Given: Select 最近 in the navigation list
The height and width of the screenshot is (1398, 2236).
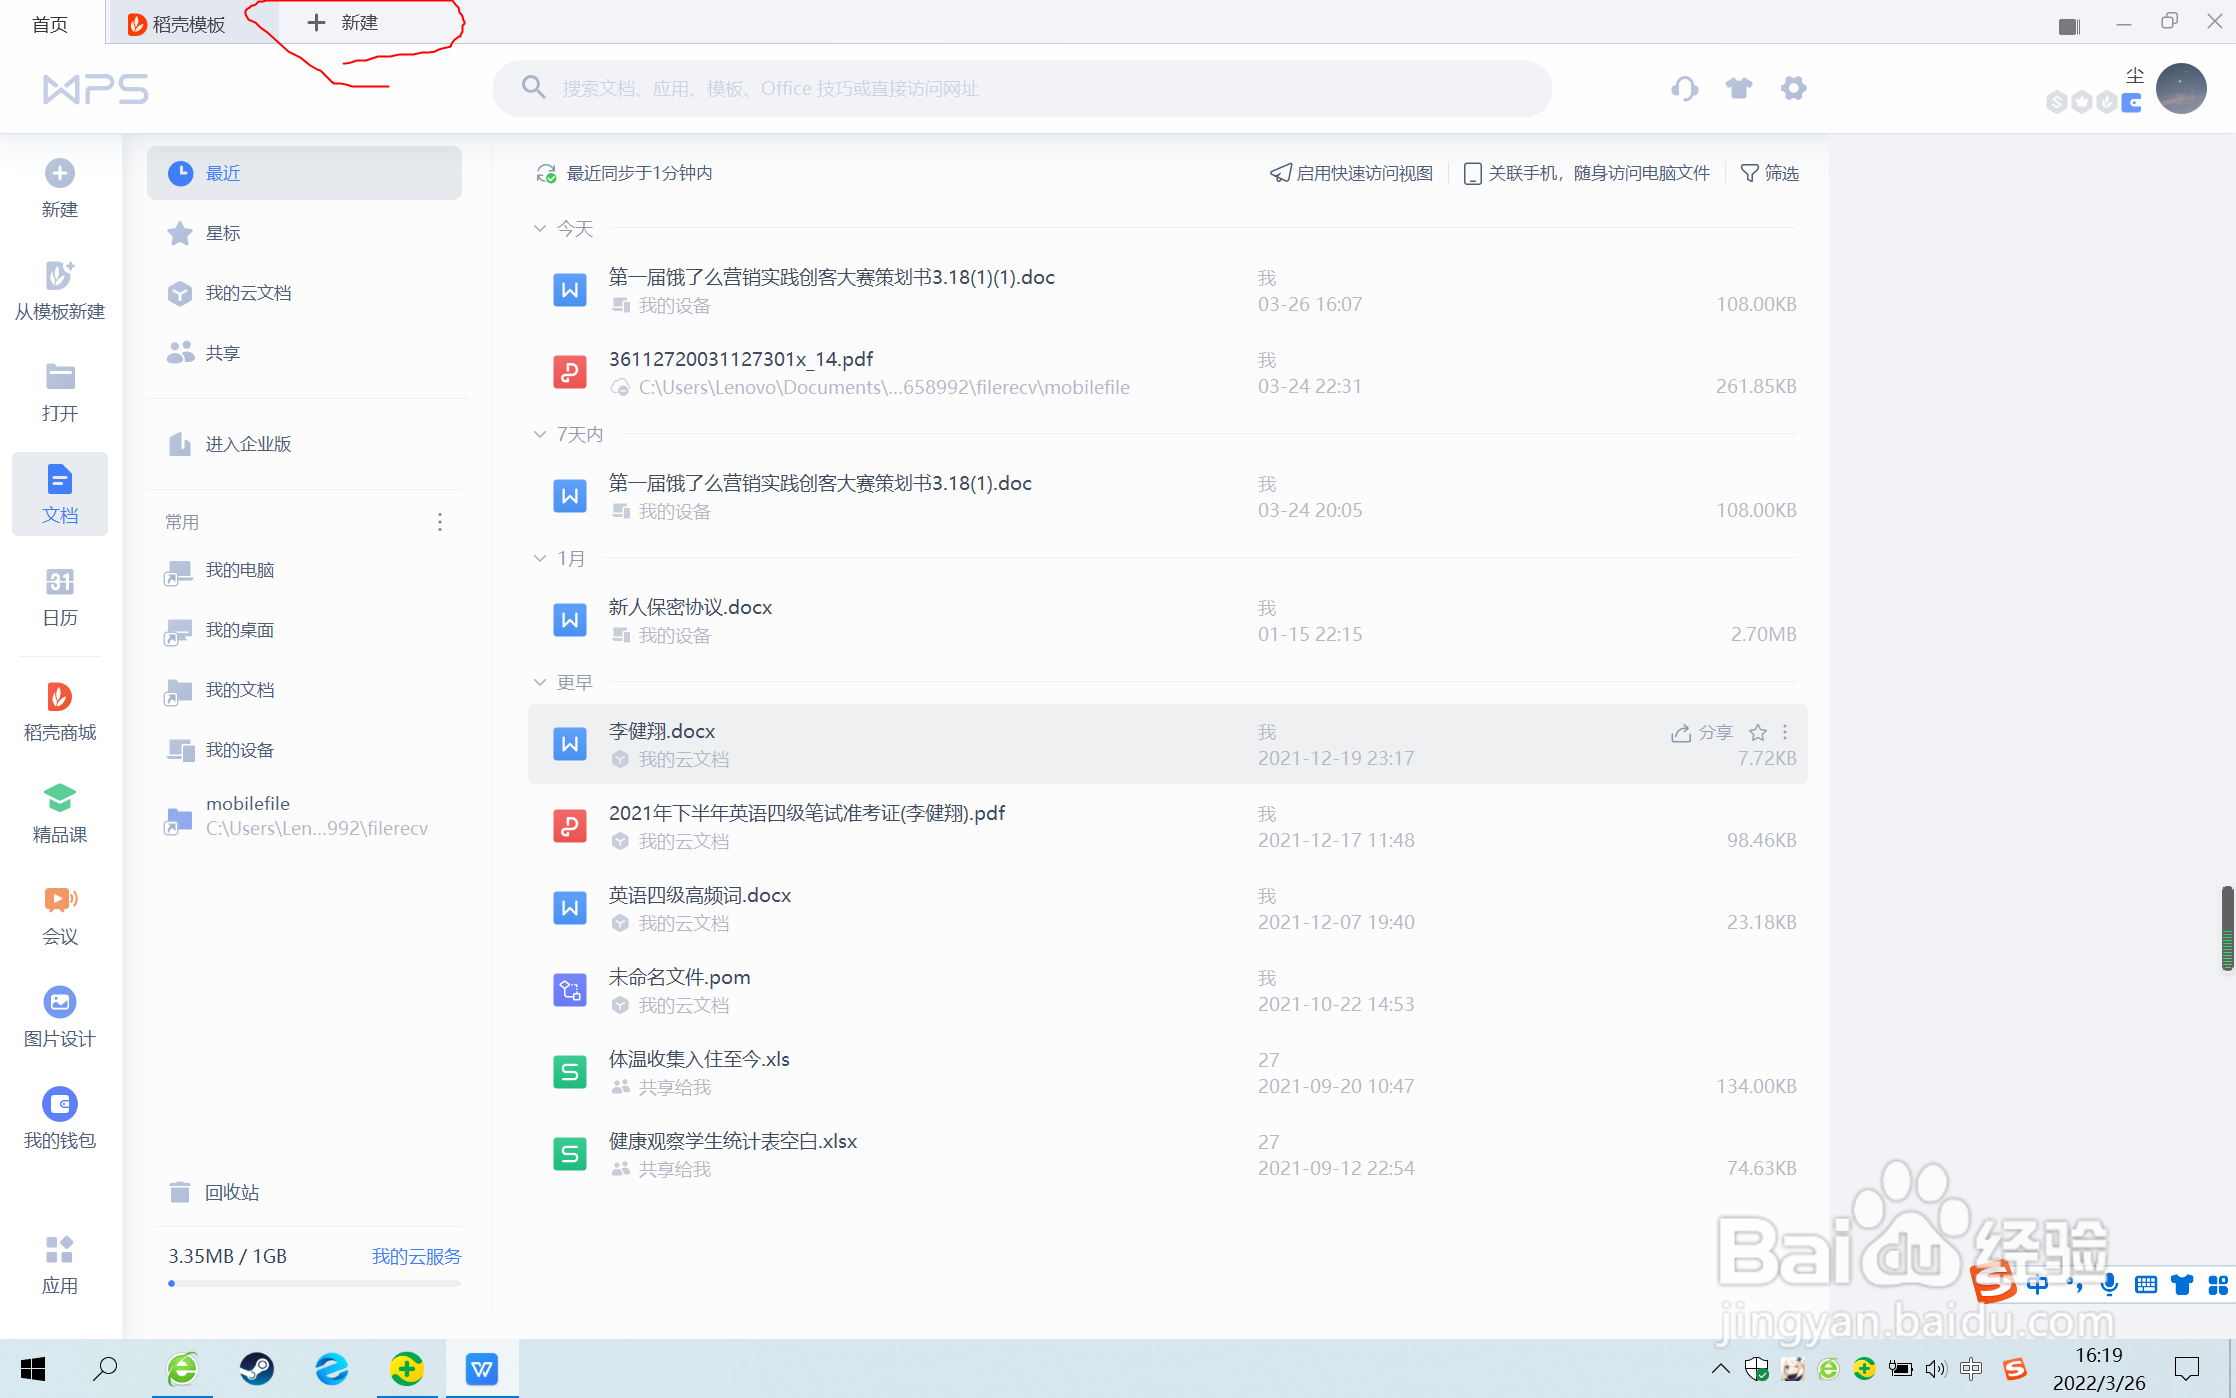Looking at the screenshot, I should (304, 174).
